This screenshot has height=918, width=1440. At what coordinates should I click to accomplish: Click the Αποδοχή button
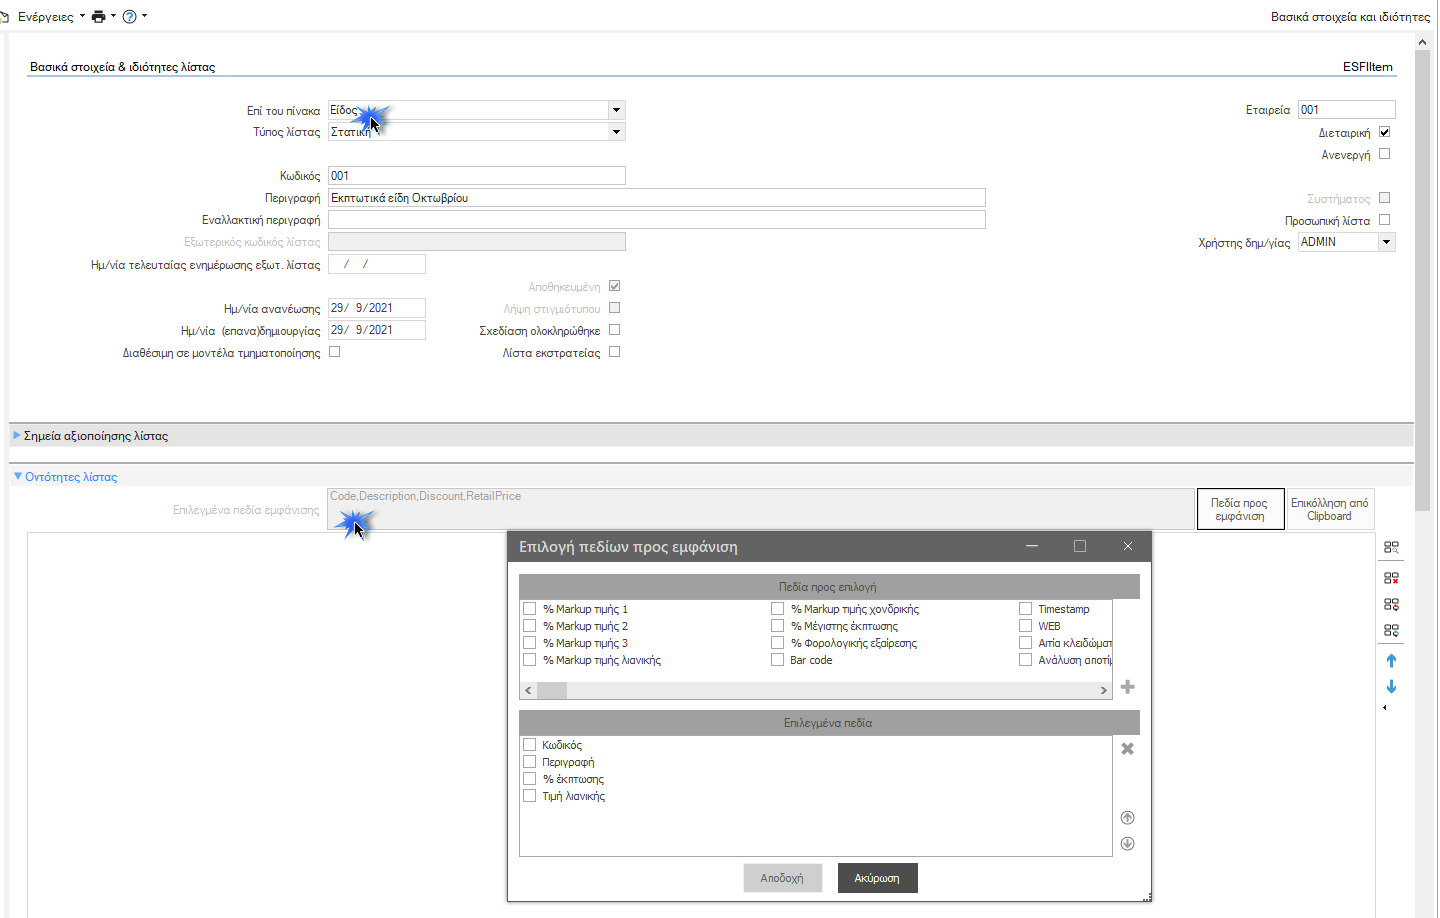pyautogui.click(x=782, y=878)
